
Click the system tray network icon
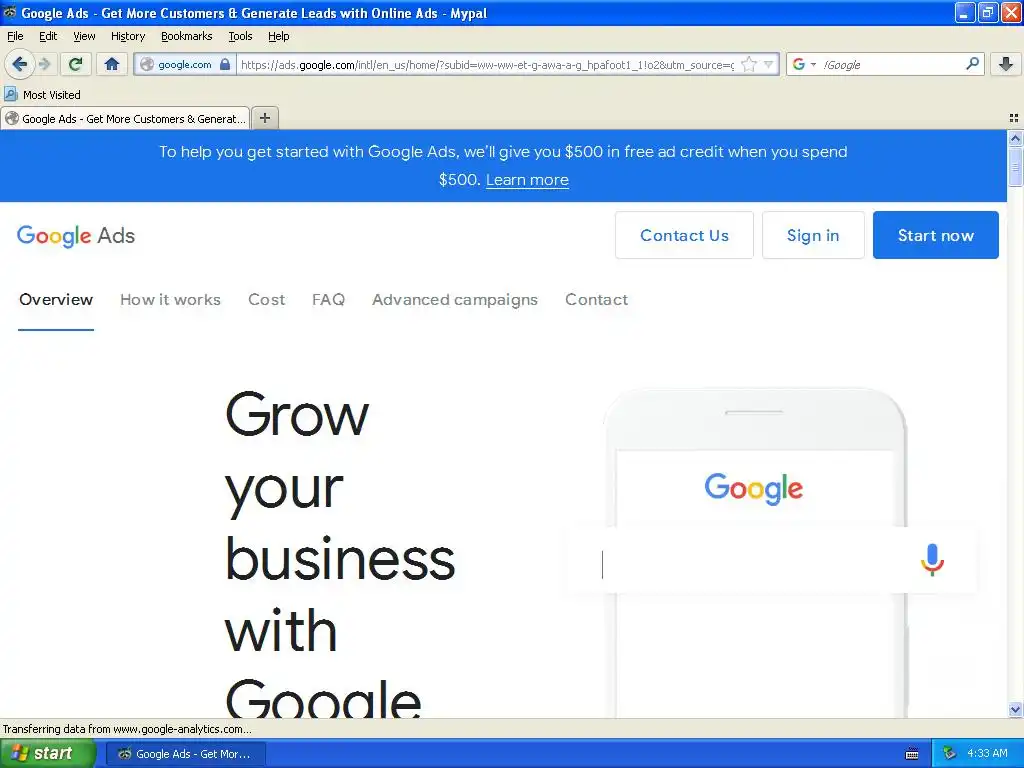coord(950,753)
